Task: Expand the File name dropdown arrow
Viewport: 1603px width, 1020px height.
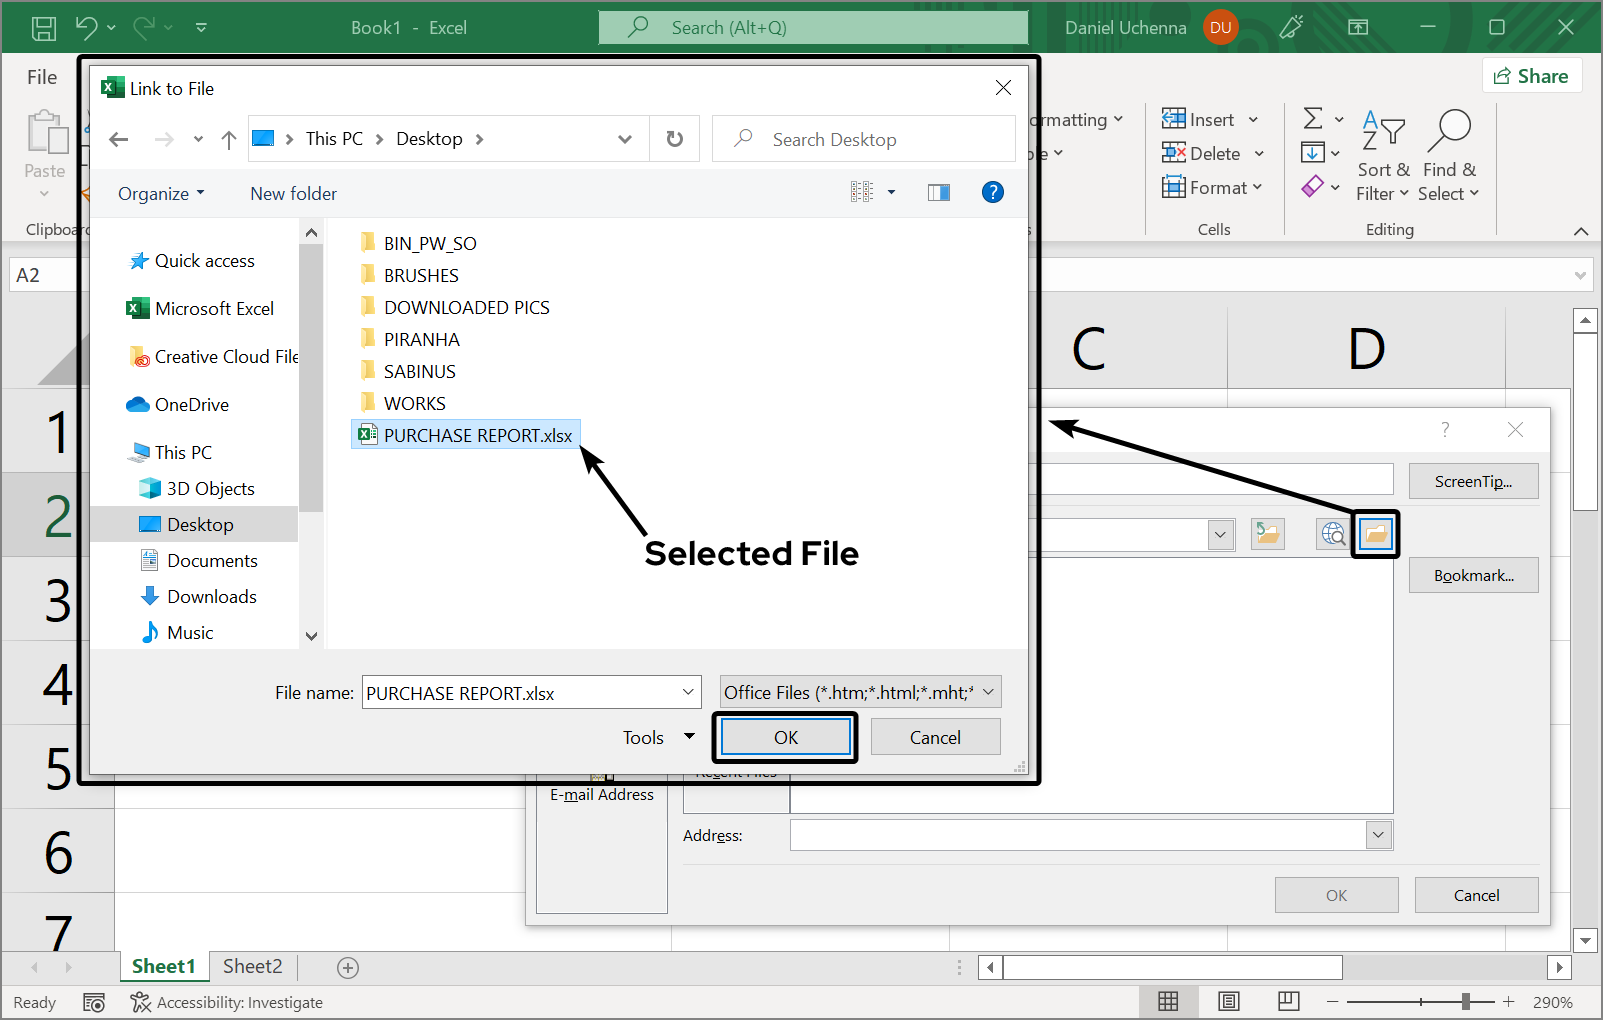Action: 688,692
